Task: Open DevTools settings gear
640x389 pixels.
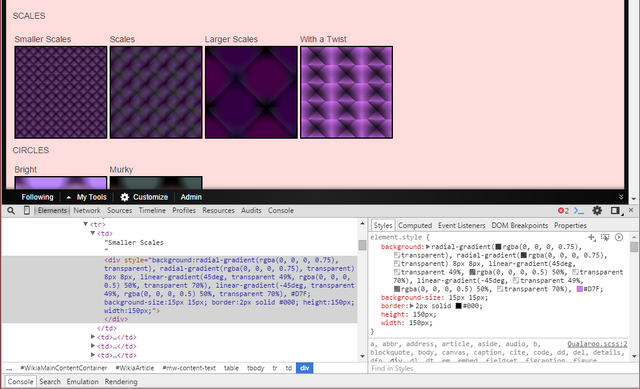Action: (x=597, y=211)
